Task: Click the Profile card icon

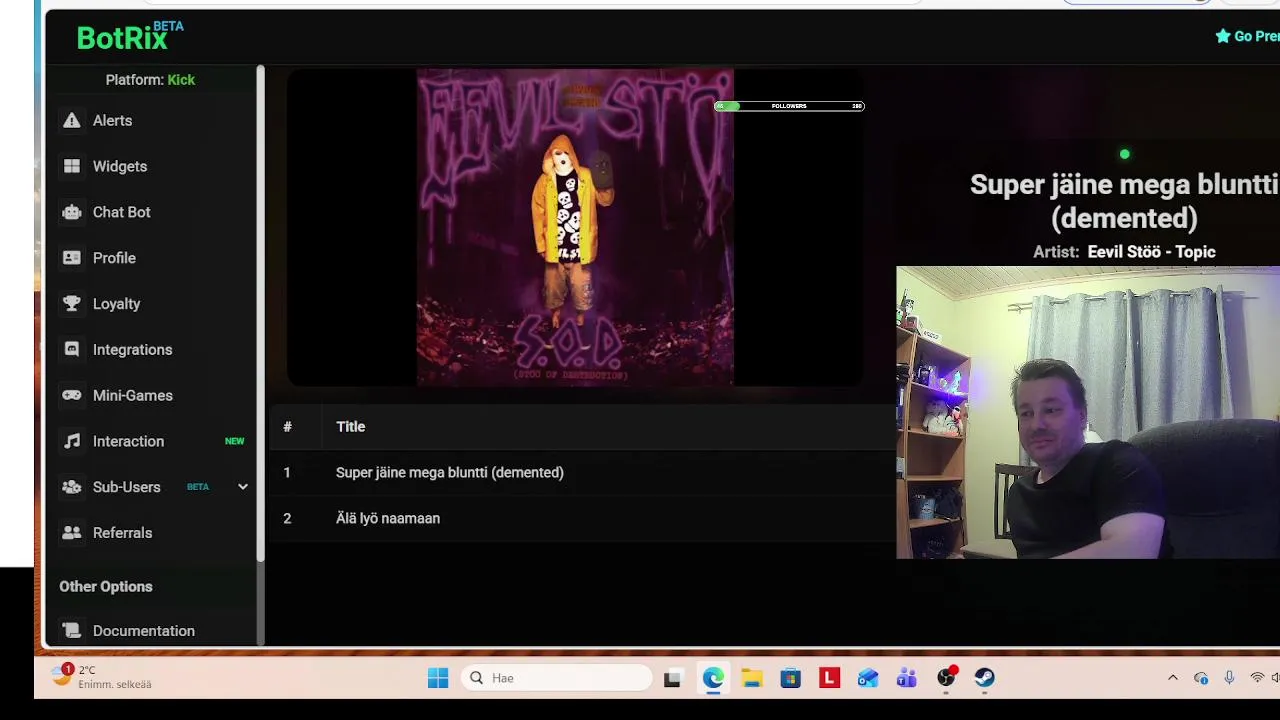Action: coord(71,258)
